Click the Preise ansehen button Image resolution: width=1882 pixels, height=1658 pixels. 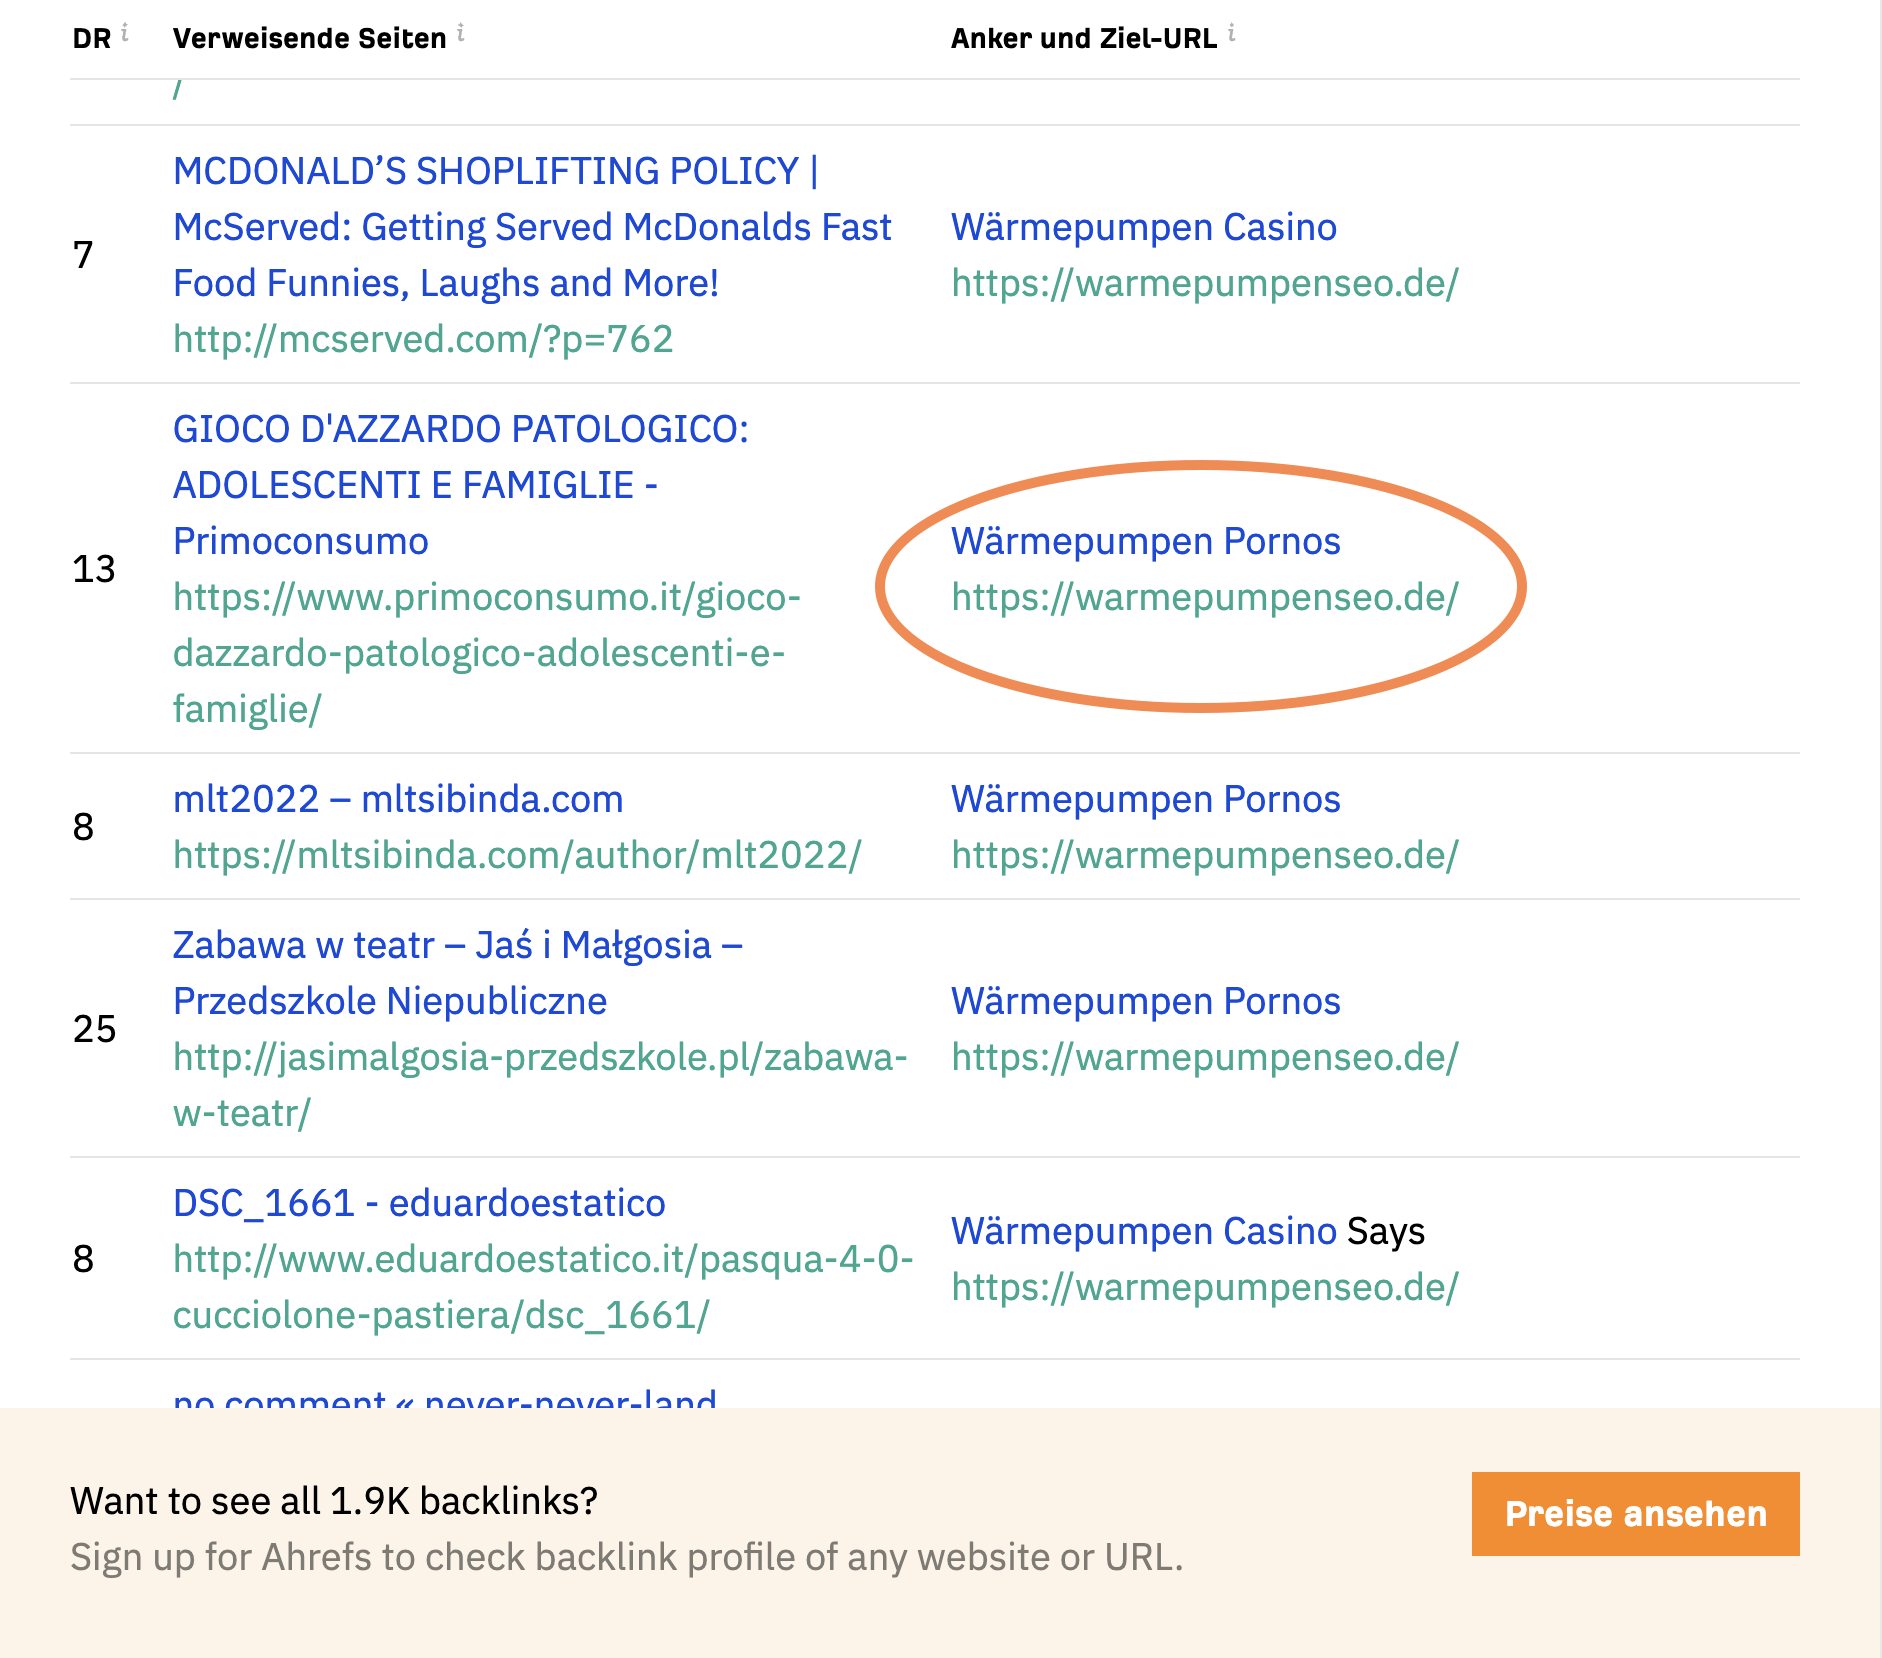coord(1636,1514)
